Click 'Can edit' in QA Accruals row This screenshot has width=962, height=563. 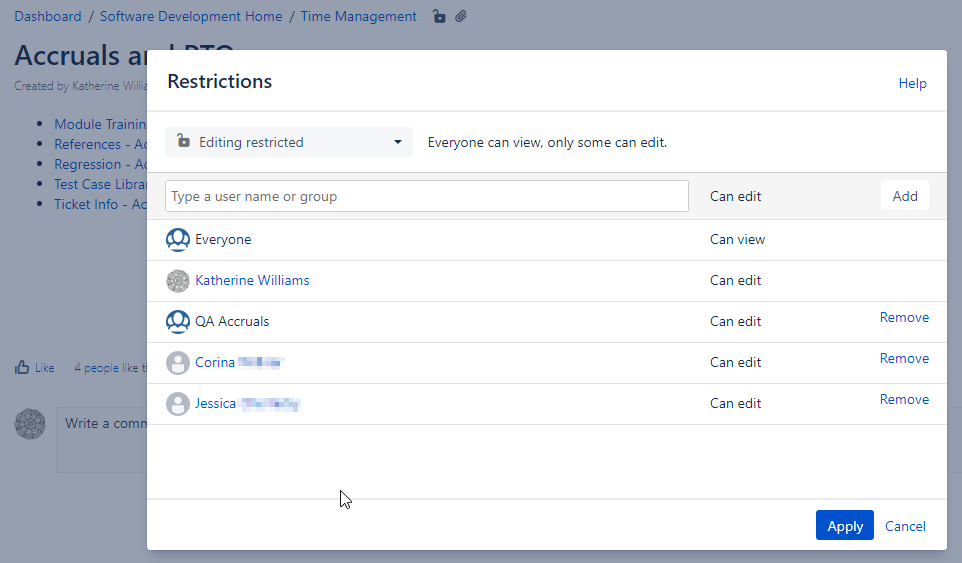tap(735, 321)
